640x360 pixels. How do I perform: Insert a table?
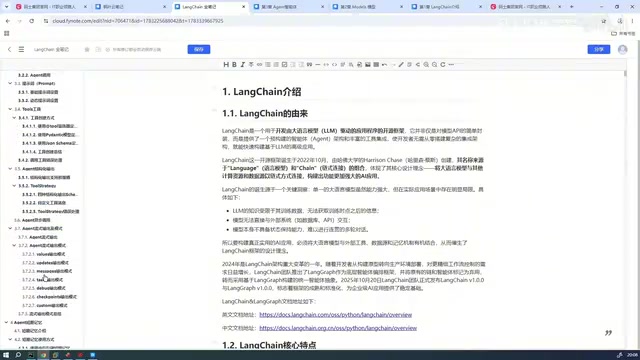point(376,64)
